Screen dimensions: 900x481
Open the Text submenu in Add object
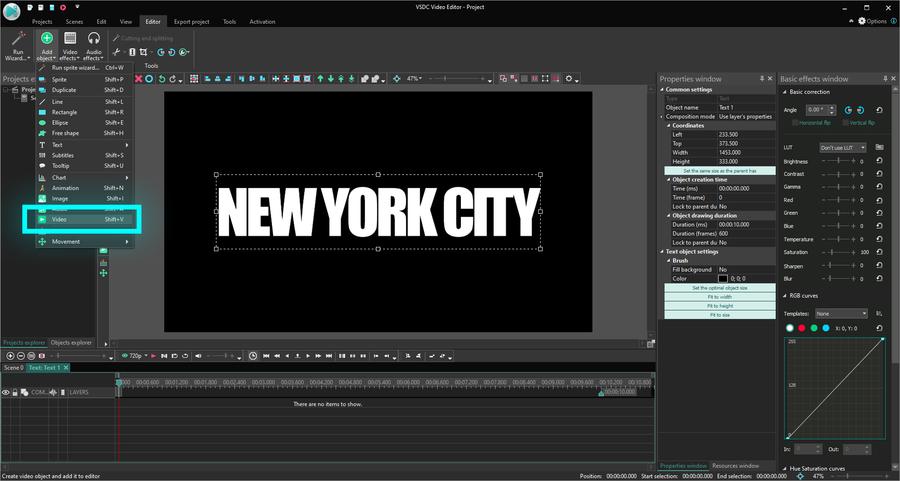pyautogui.click(x=84, y=145)
